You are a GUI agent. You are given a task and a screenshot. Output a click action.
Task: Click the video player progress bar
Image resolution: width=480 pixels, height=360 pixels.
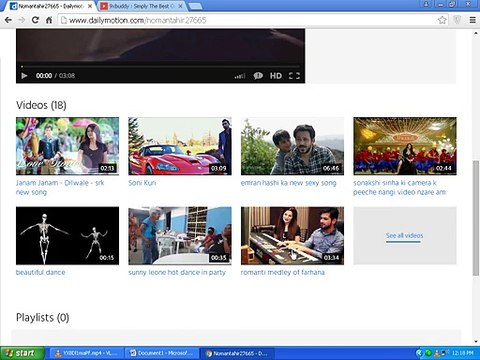160,67
